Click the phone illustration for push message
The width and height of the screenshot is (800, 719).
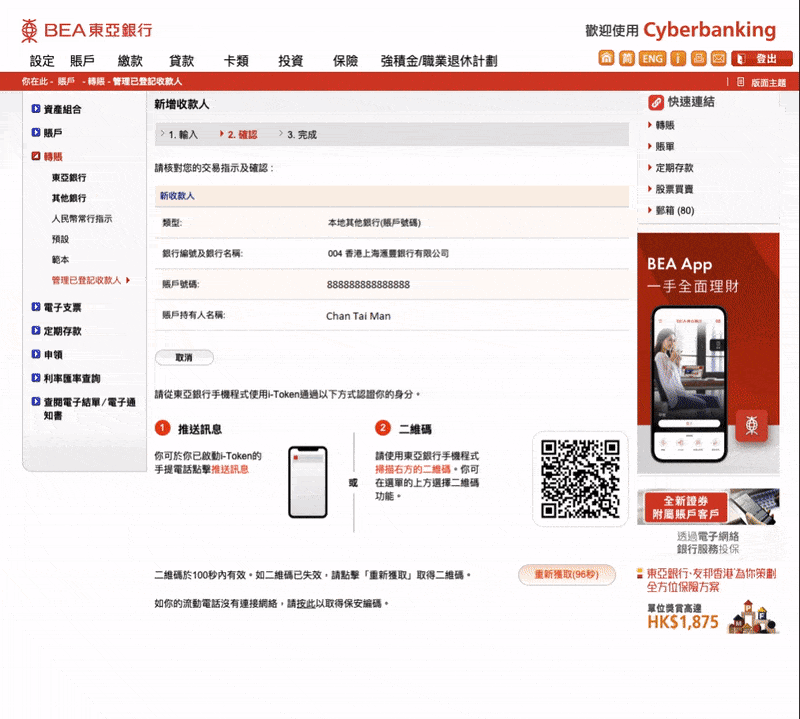click(x=308, y=482)
